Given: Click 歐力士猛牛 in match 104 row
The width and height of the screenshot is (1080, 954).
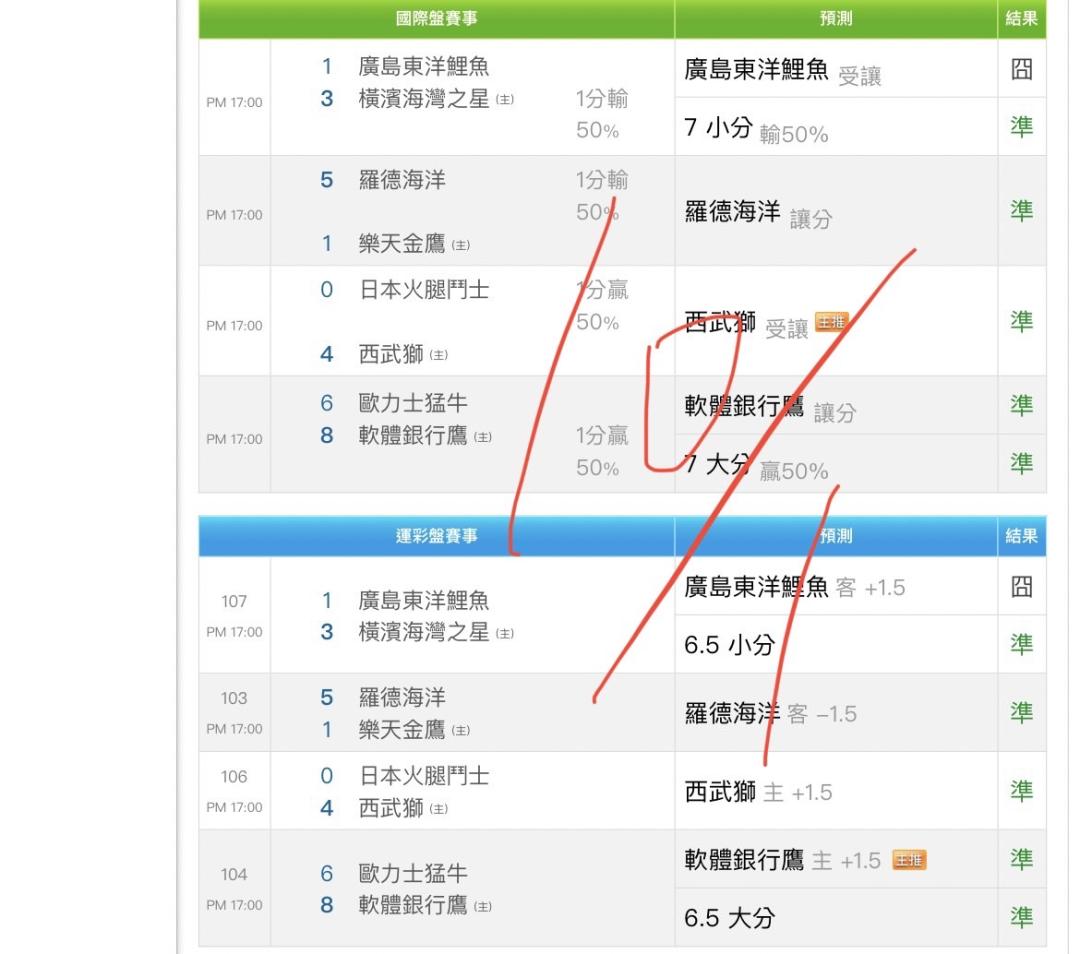Looking at the screenshot, I should tap(413, 874).
